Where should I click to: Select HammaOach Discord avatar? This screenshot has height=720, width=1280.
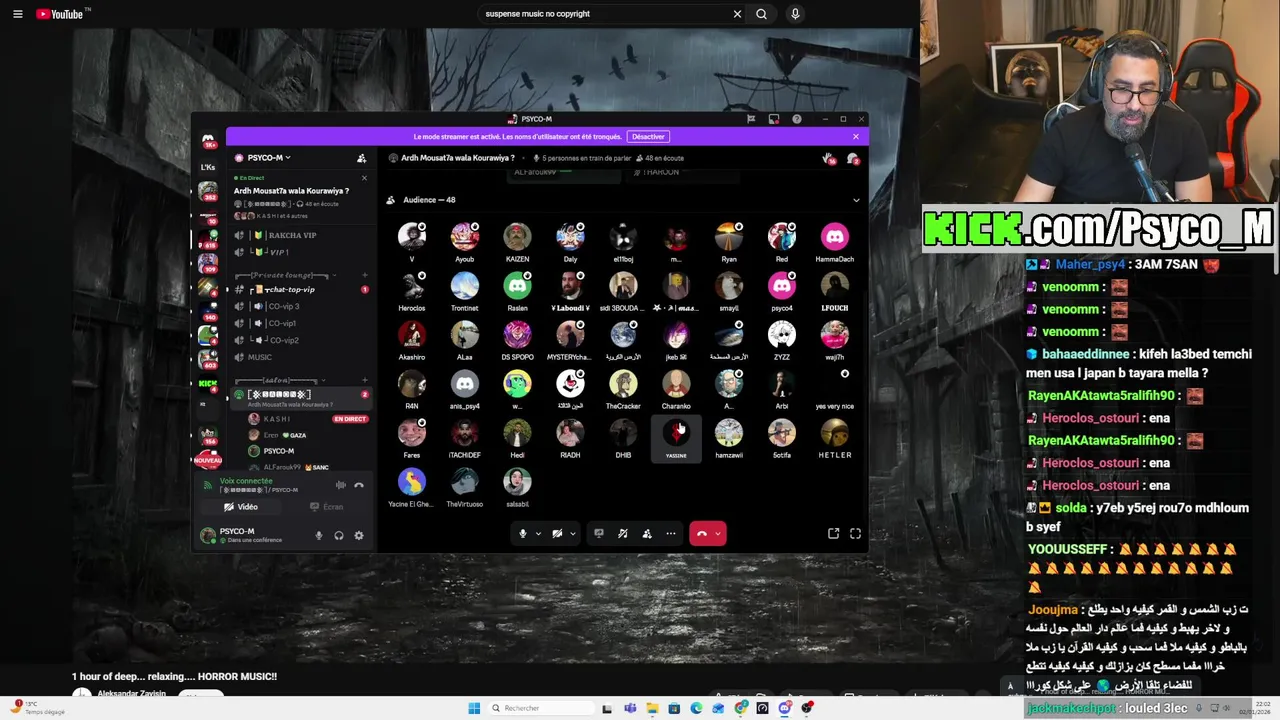(834, 237)
